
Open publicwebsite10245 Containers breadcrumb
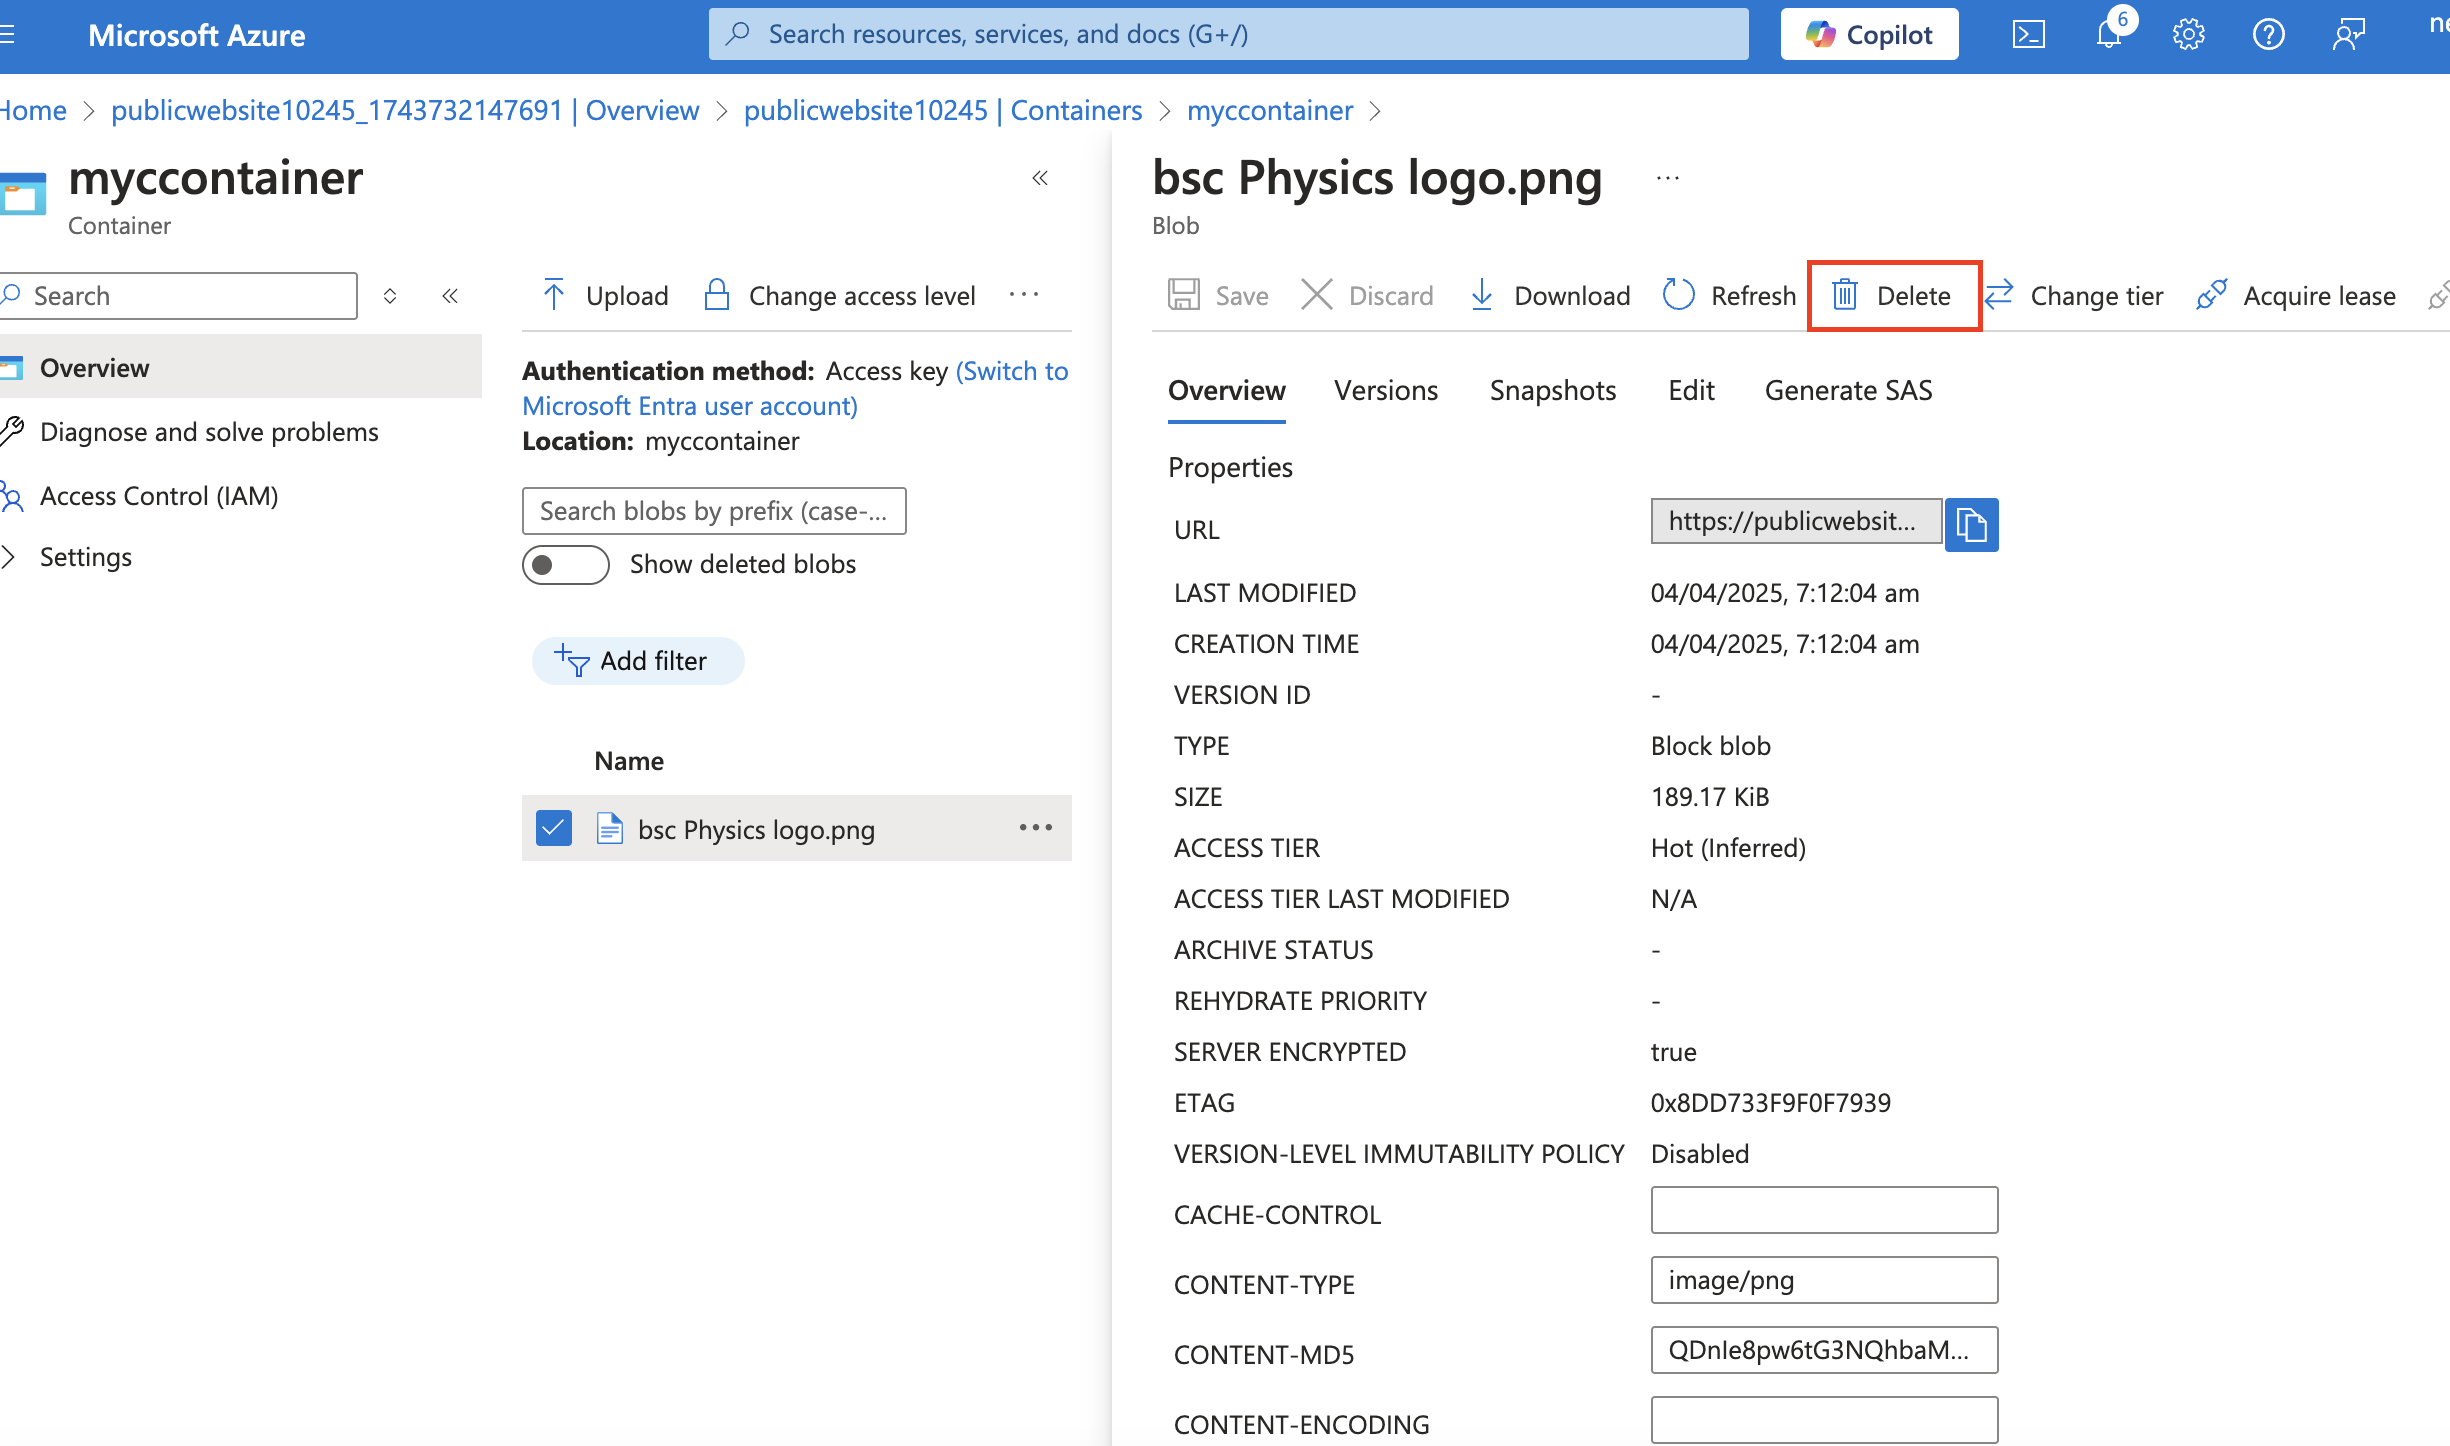[943, 110]
